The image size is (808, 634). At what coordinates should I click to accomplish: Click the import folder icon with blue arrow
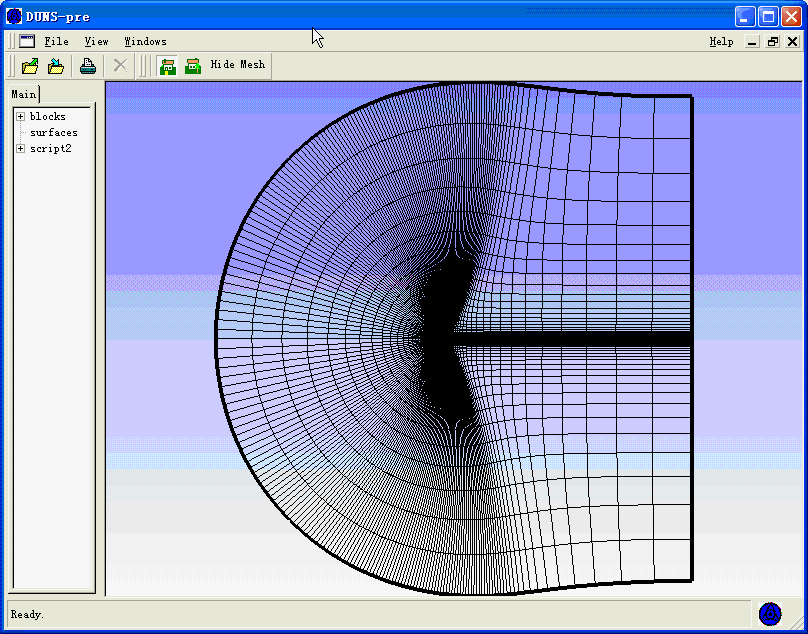coord(57,66)
